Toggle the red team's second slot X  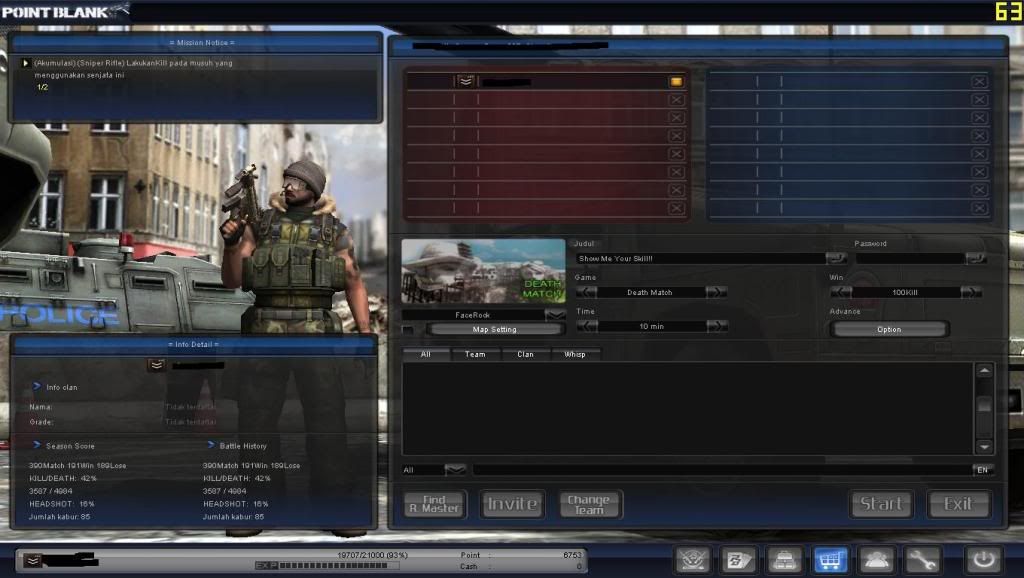677,100
